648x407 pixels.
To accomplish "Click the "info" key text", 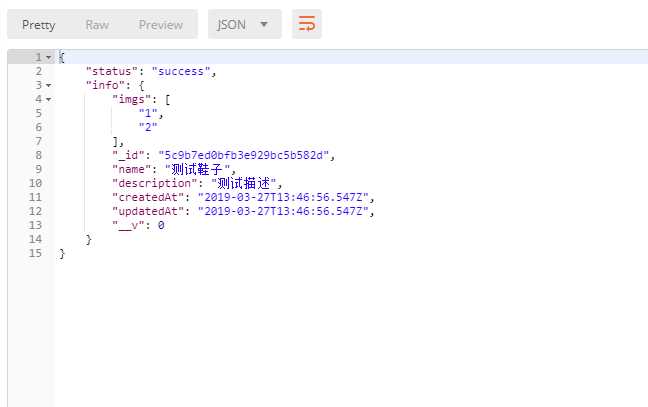I will (105, 86).
